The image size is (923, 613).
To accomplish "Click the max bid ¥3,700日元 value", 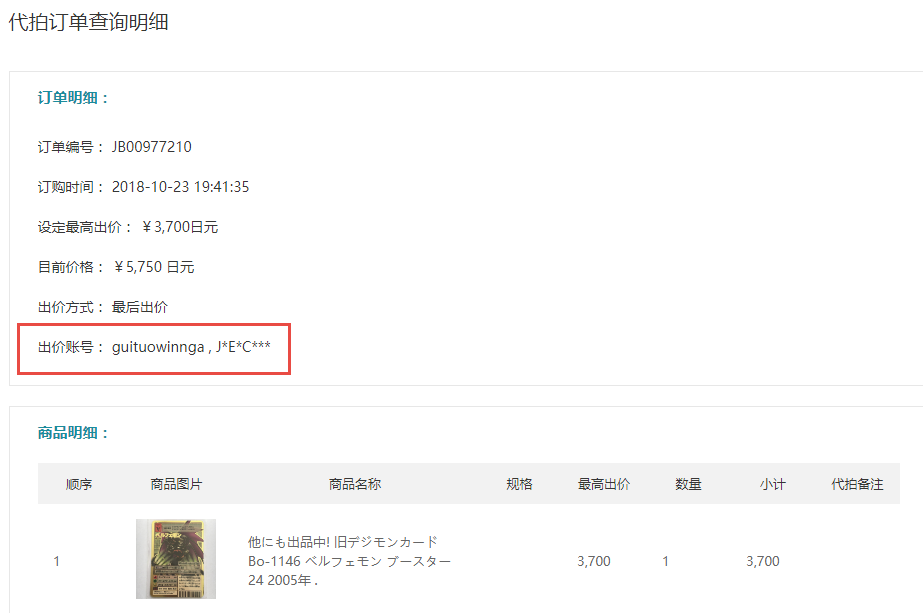I will [x=180, y=227].
